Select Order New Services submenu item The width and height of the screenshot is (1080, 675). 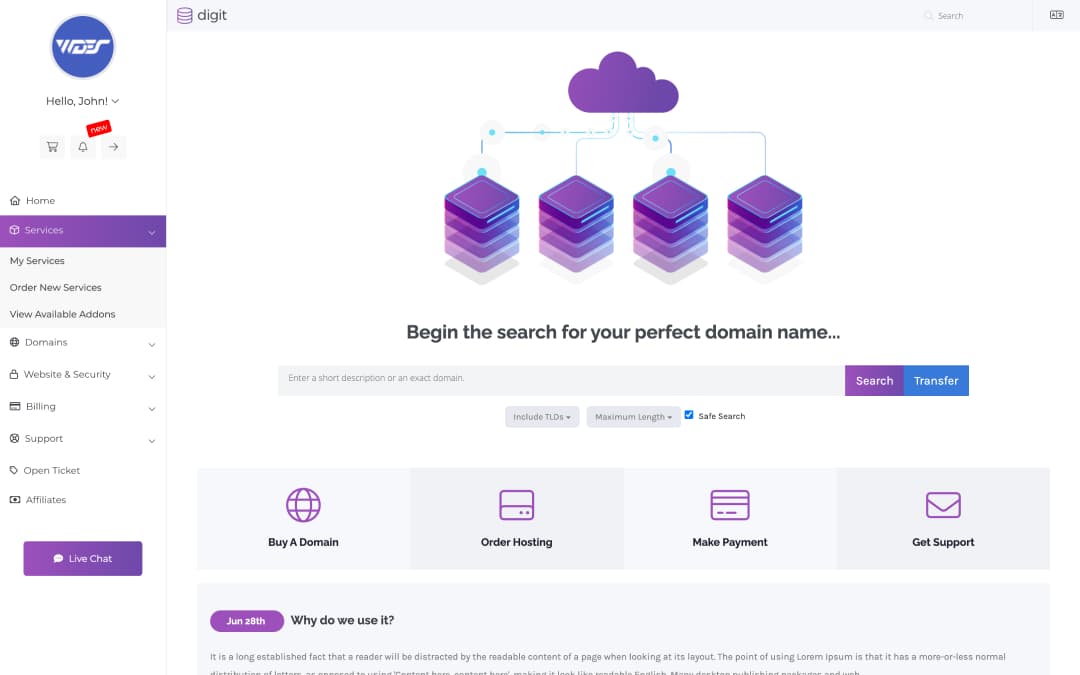pyautogui.click(x=56, y=287)
